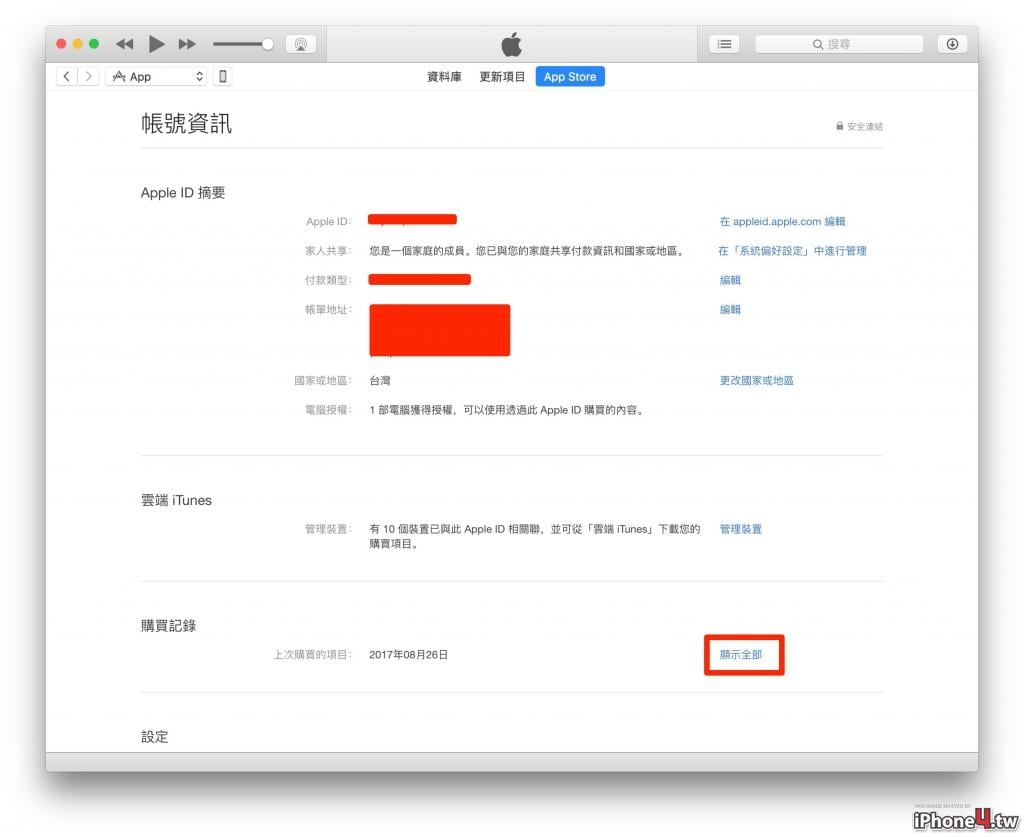Open the iPhone device icon
Image resolution: width=1024 pixels, height=837 pixels.
click(x=223, y=76)
